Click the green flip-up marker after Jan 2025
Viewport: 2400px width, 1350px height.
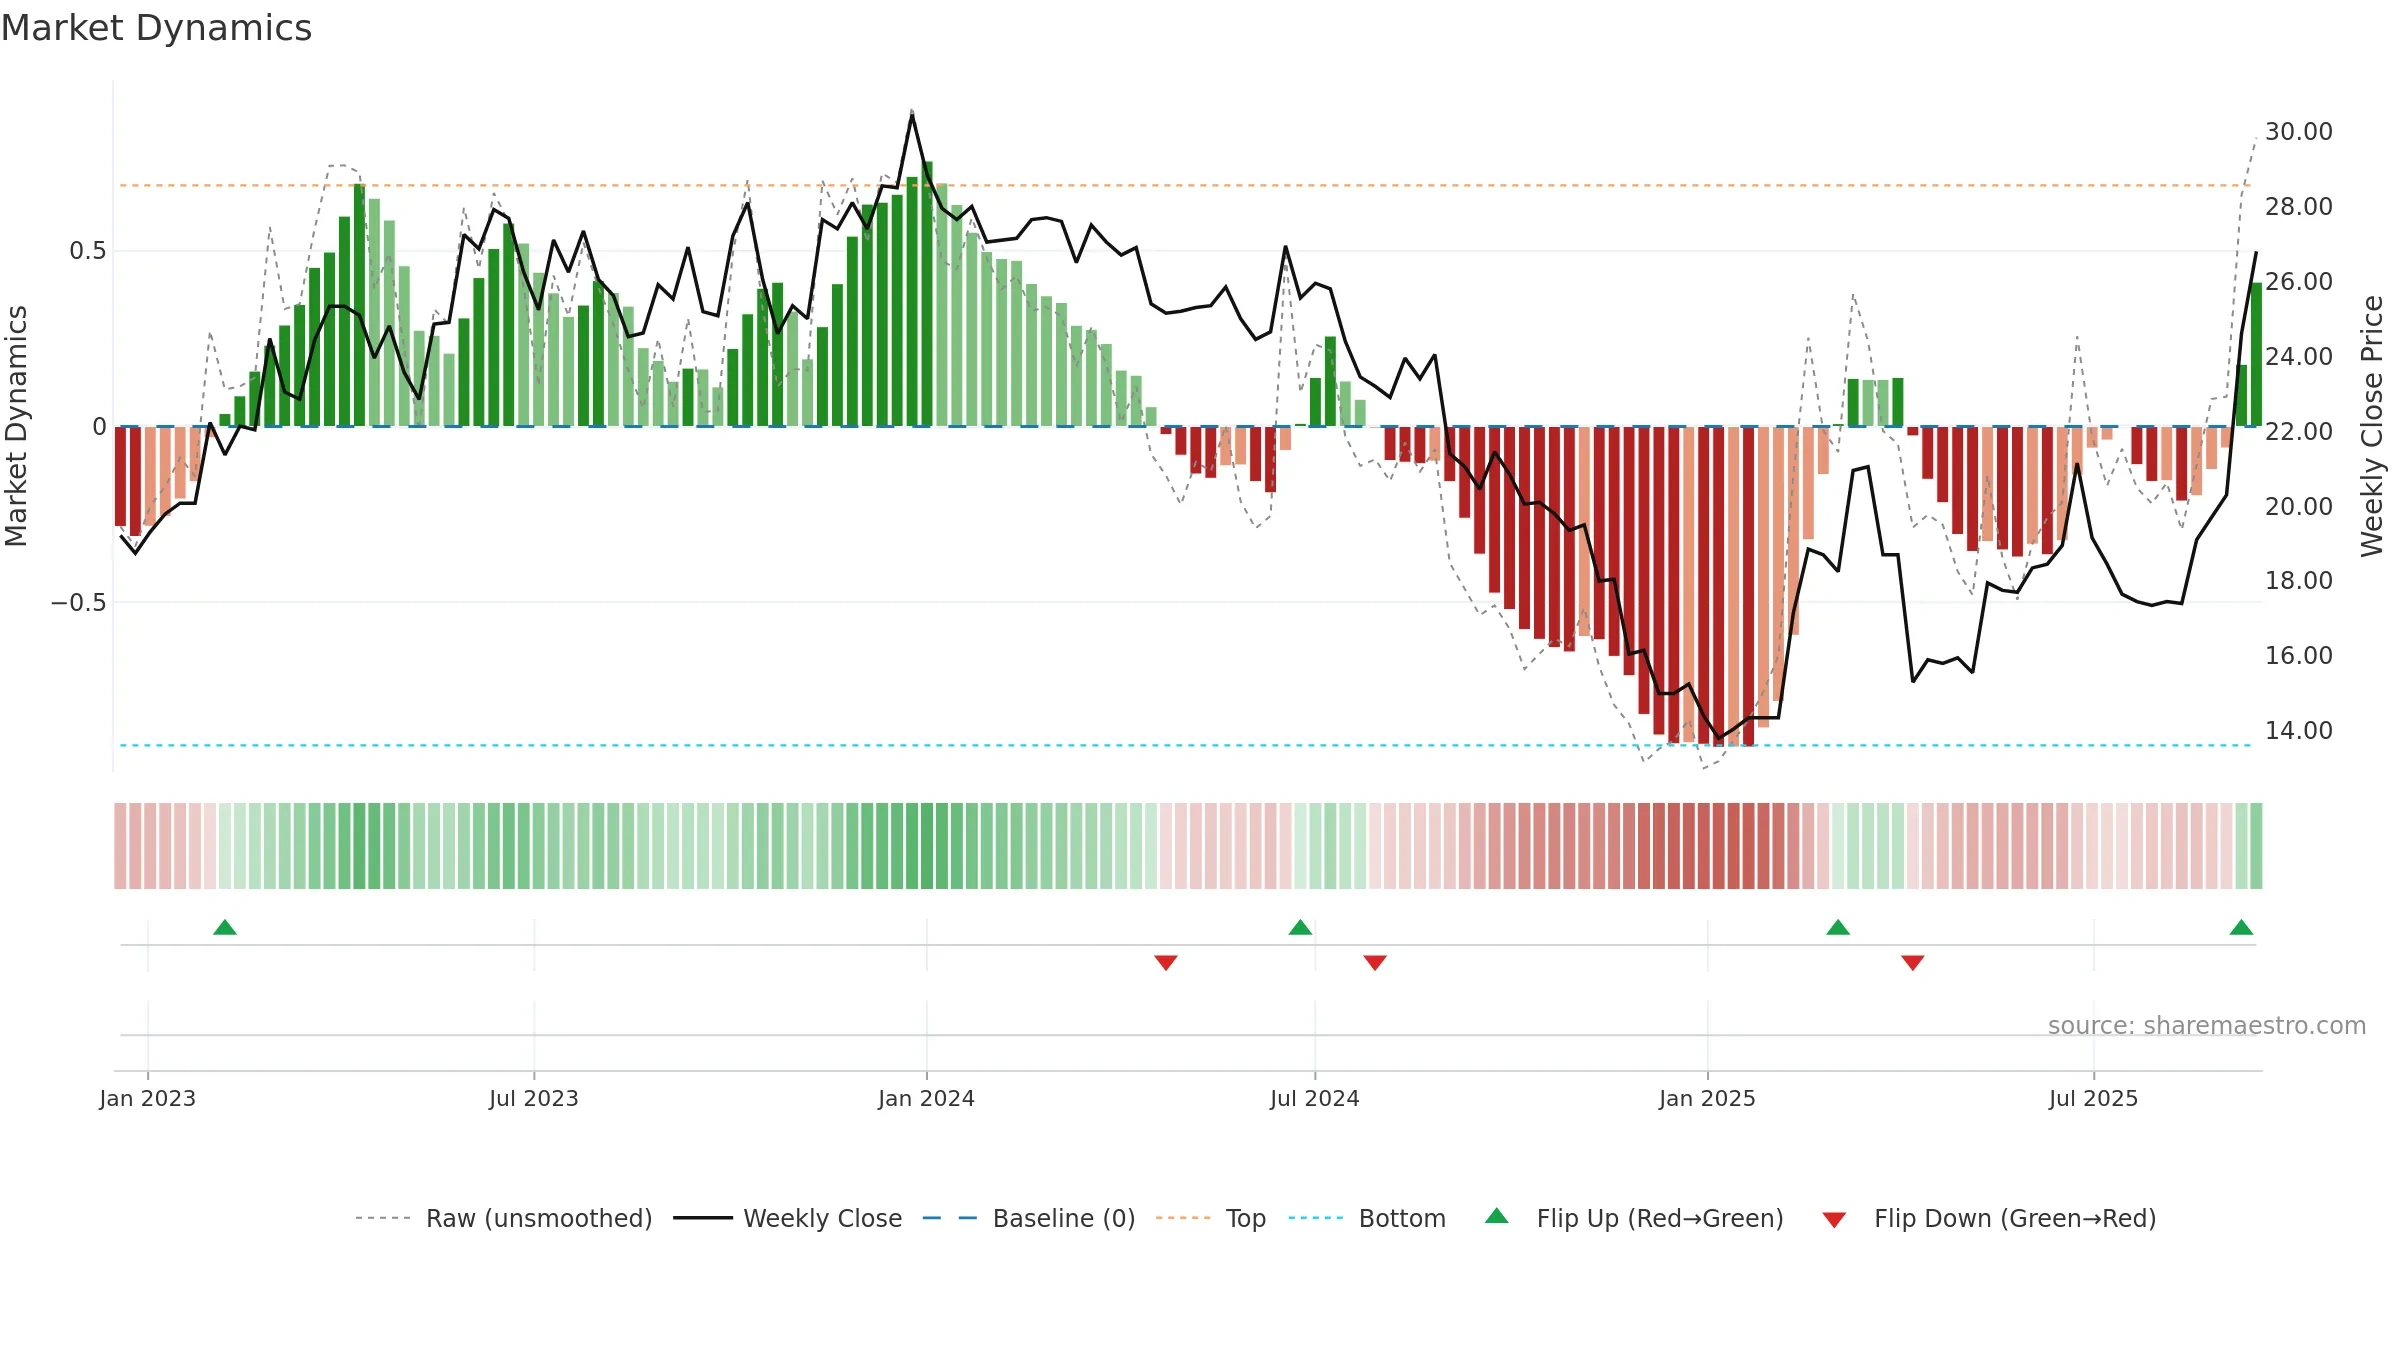1838,927
